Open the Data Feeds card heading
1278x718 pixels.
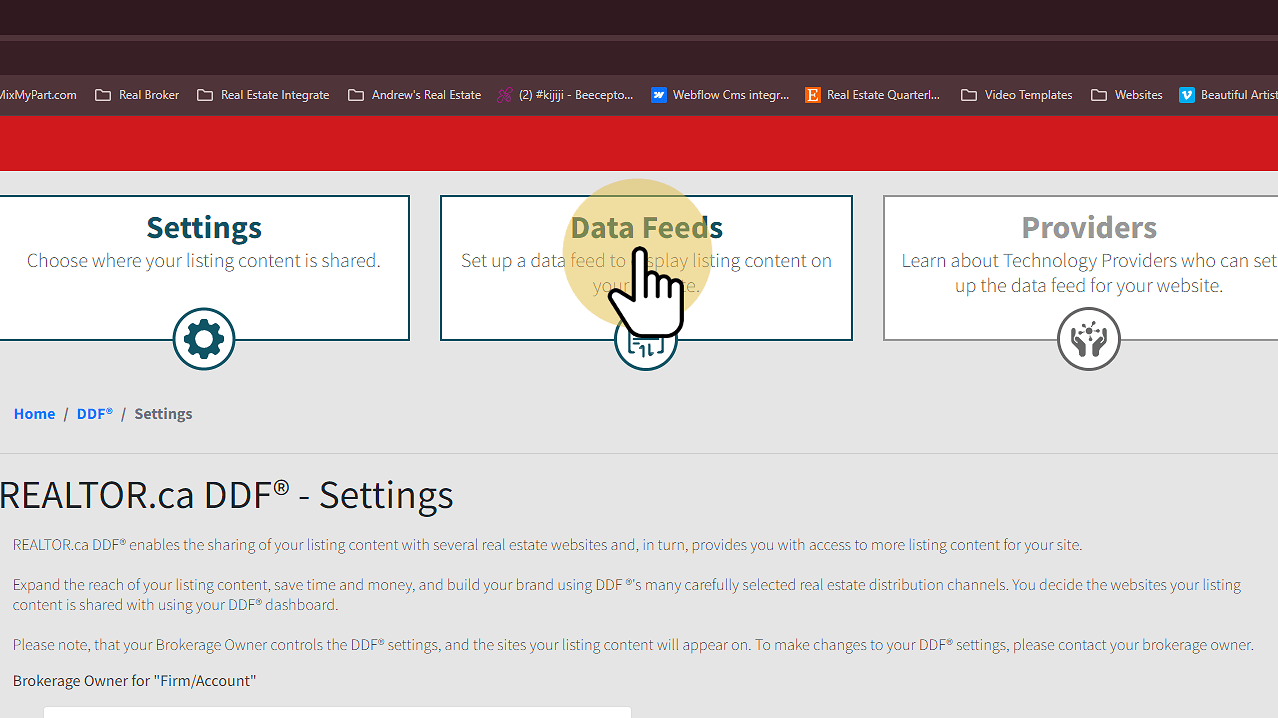pyautogui.click(x=647, y=227)
